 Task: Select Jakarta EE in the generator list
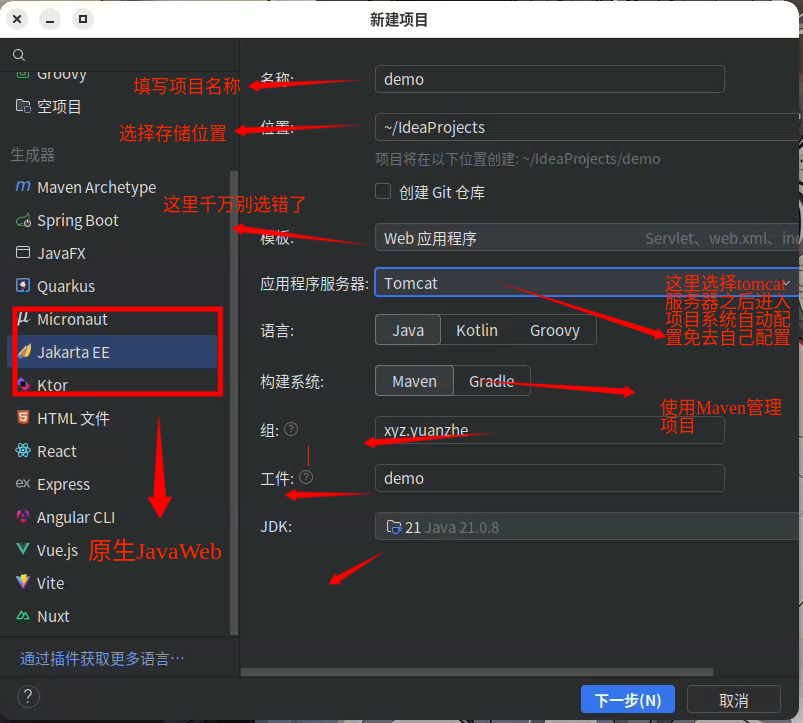[73, 352]
